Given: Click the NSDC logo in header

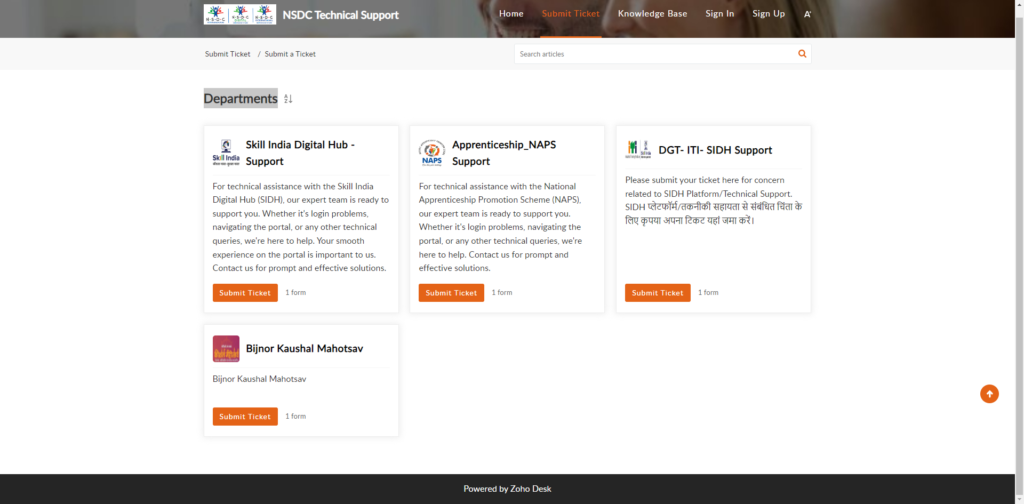Looking at the screenshot, I should click(x=240, y=14).
